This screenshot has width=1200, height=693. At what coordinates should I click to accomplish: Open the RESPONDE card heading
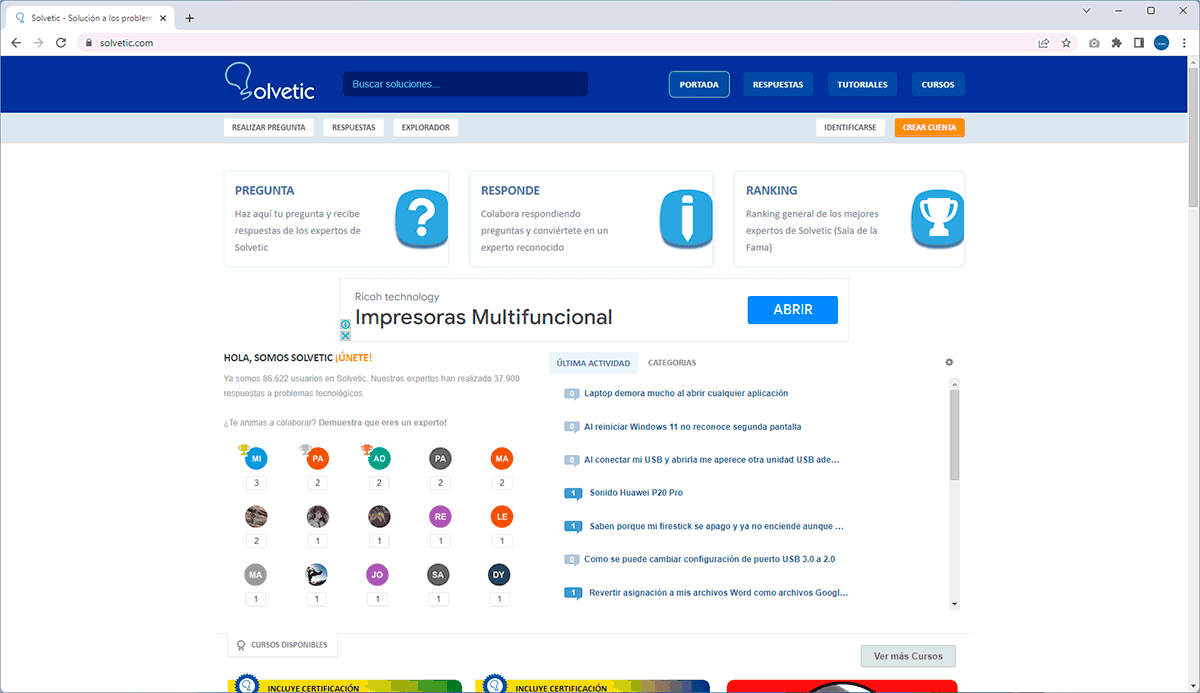510,190
